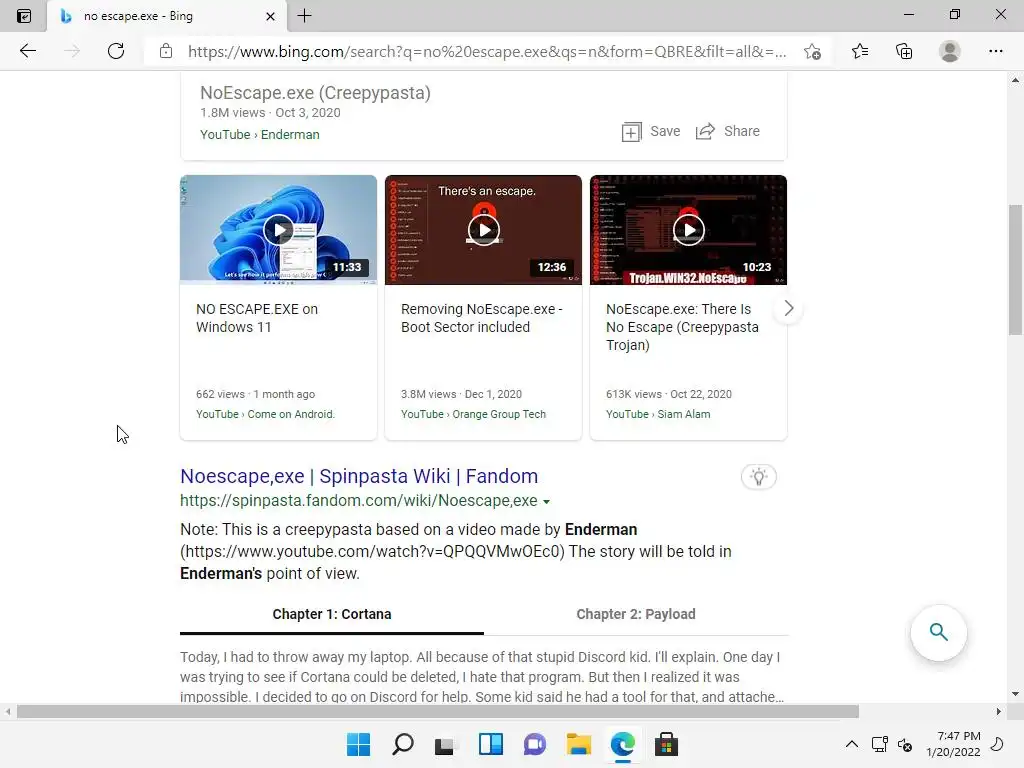
Task: Click the '1.8M views · Oct 3, 2020' text
Action: 270,112
